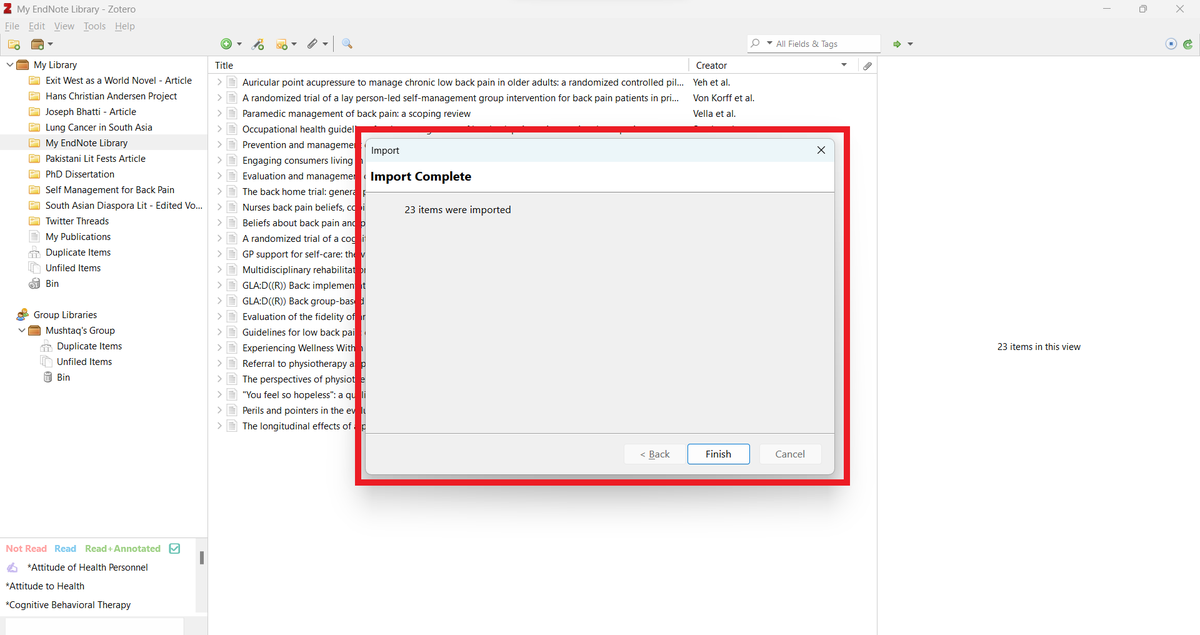Open the Tools menu

[94, 26]
